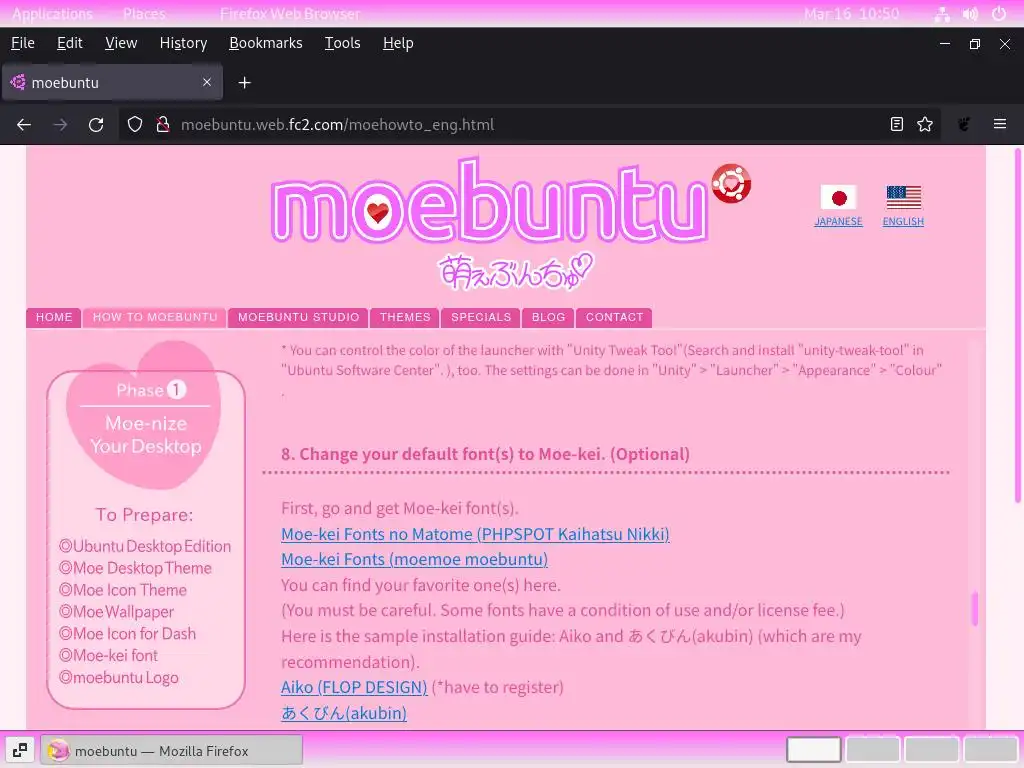
Task: Click the moebuntu Logo sidebar item
Action: [118, 677]
